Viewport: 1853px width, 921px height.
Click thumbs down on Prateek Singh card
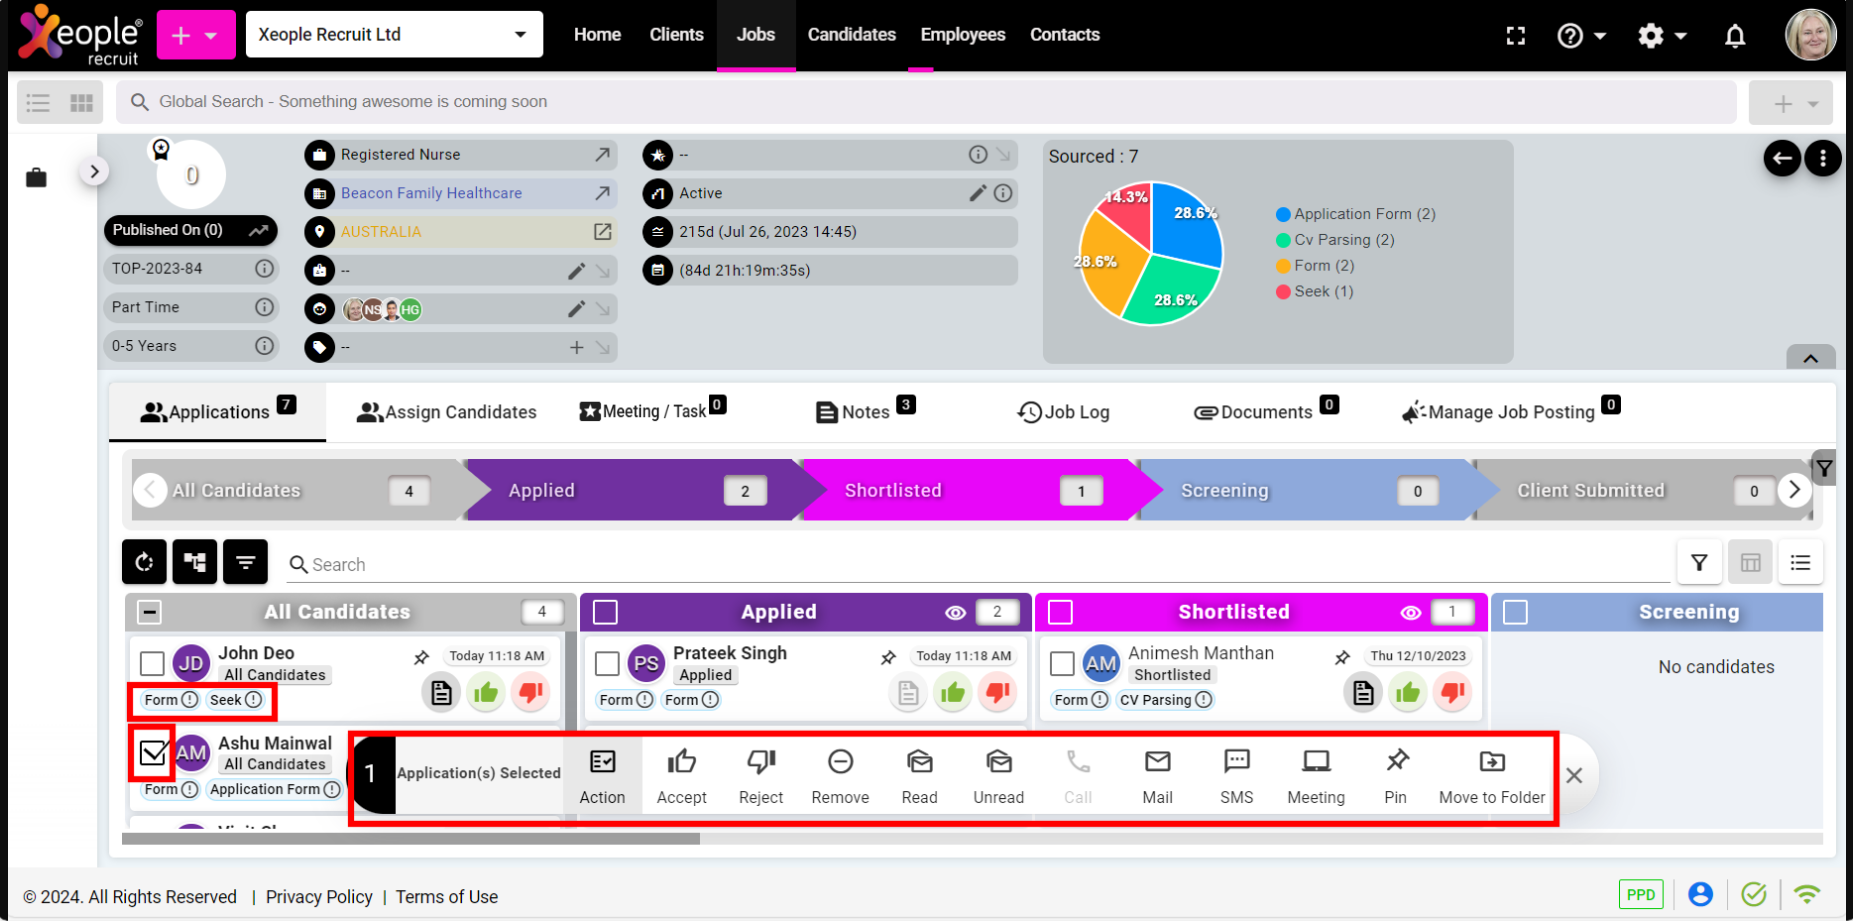[x=997, y=692]
